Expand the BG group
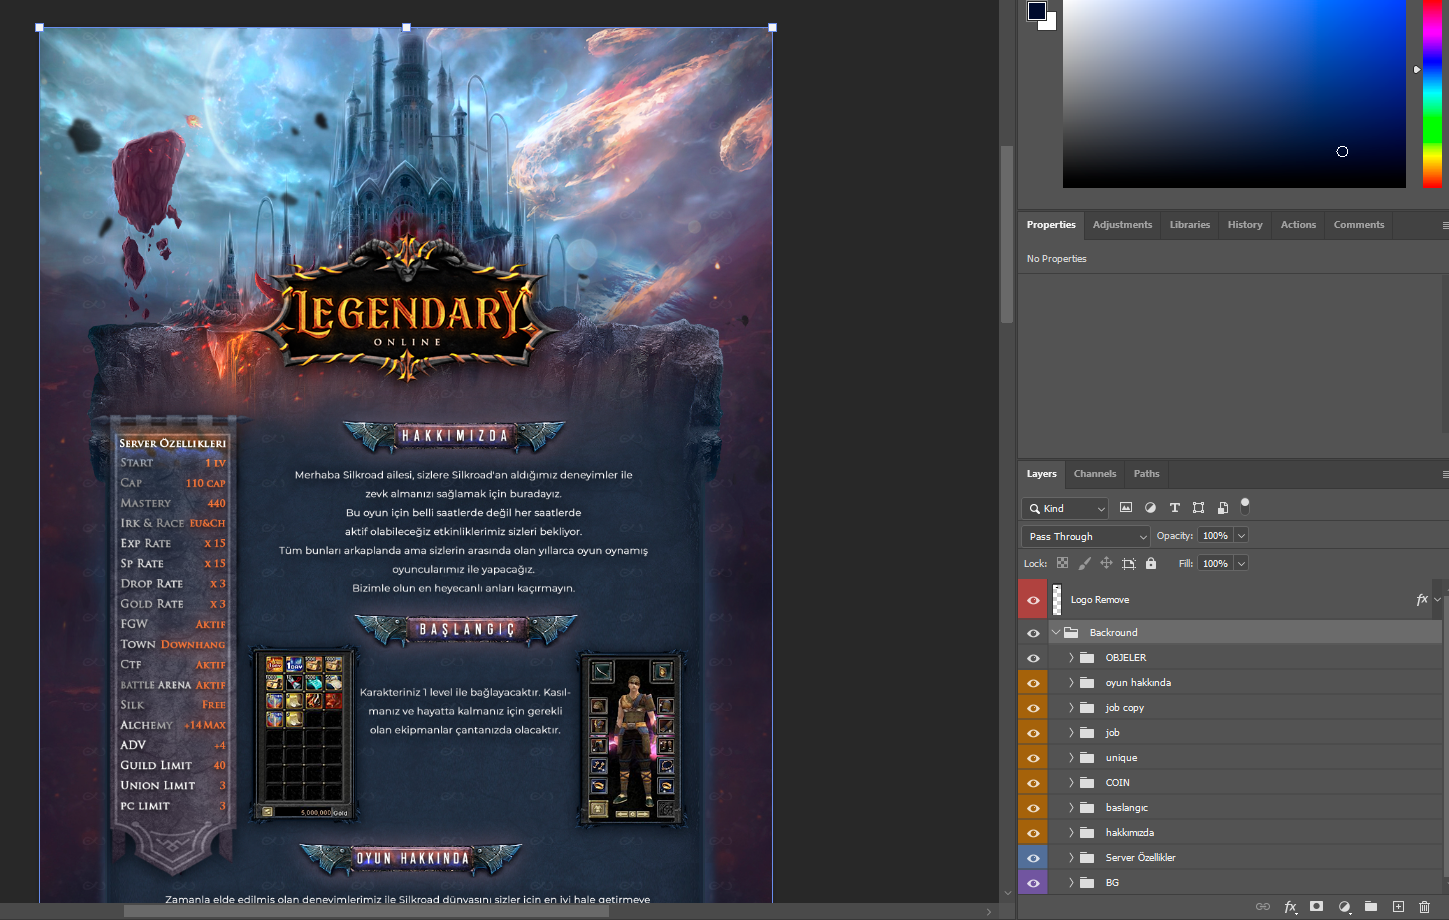This screenshot has height=920, width=1449. click(1071, 882)
